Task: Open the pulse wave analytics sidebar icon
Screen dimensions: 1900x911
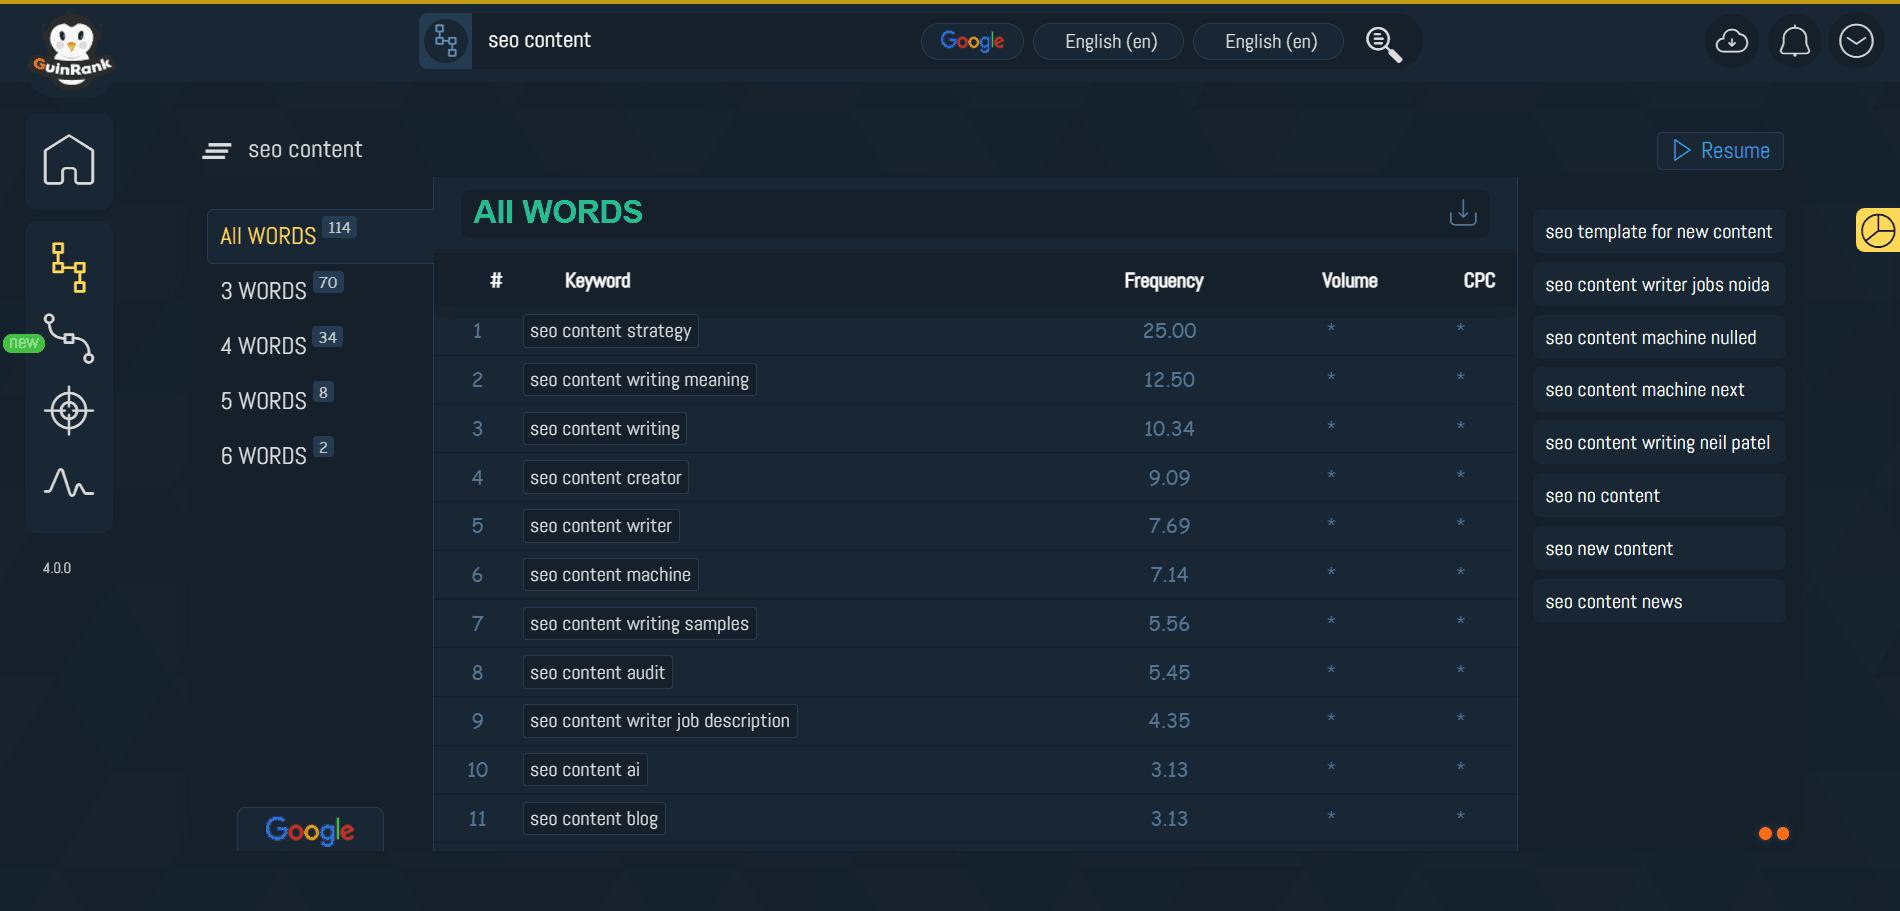Action: pos(69,483)
